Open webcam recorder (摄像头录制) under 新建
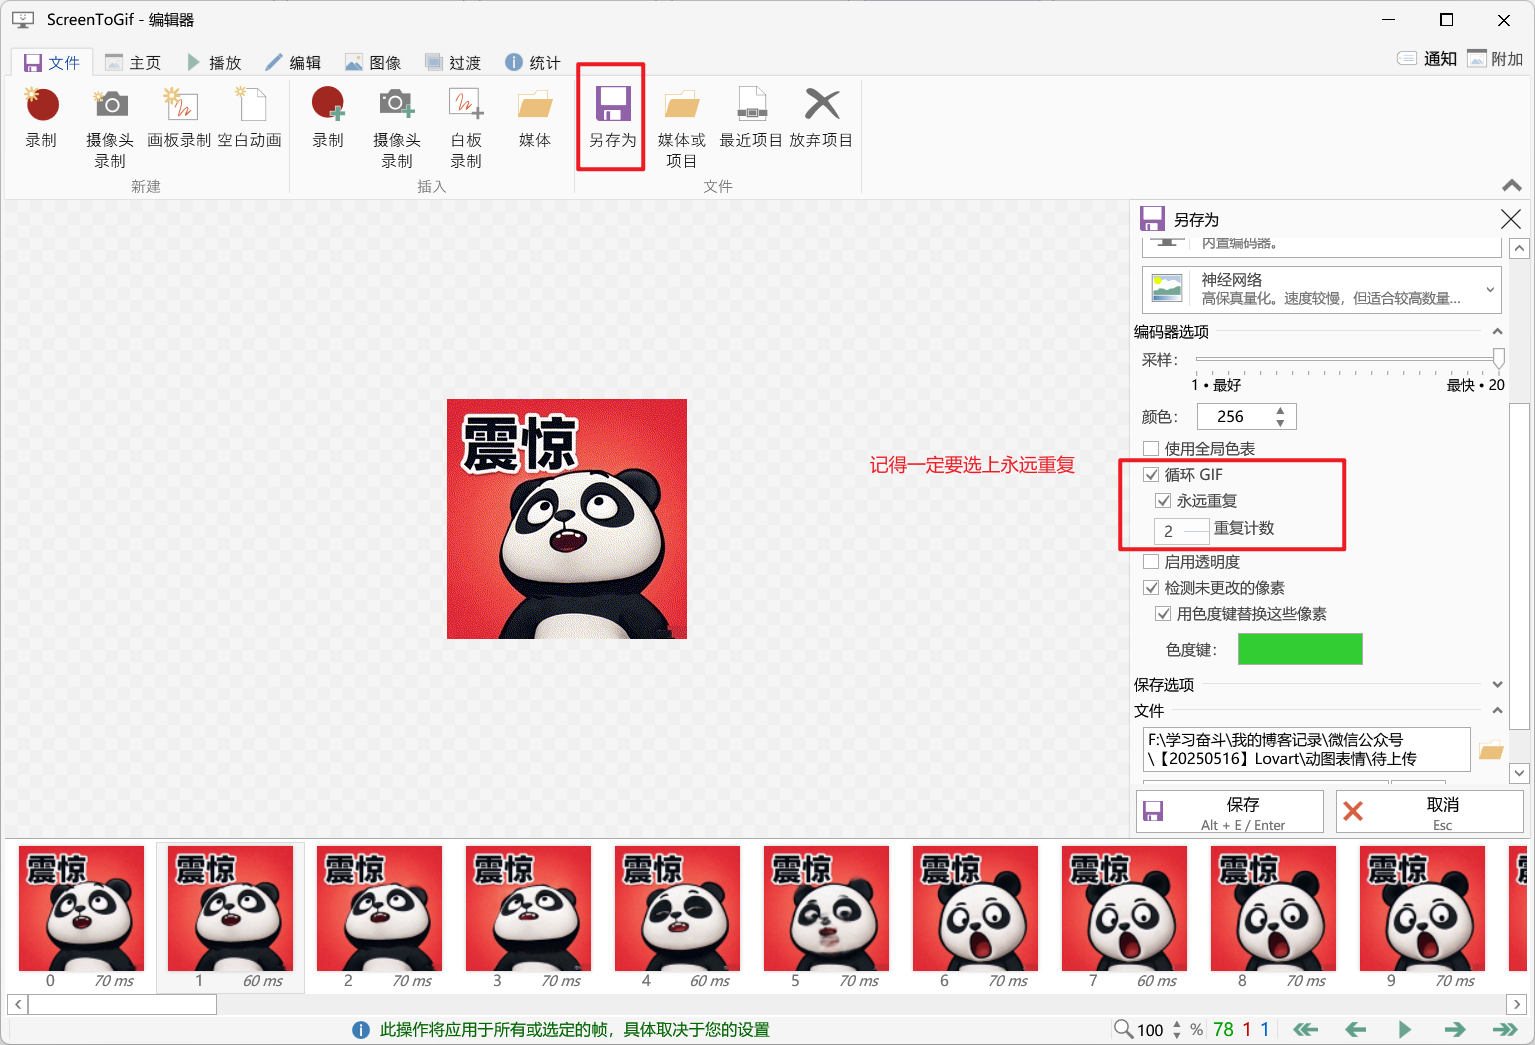This screenshot has width=1535, height=1045. coord(110,128)
